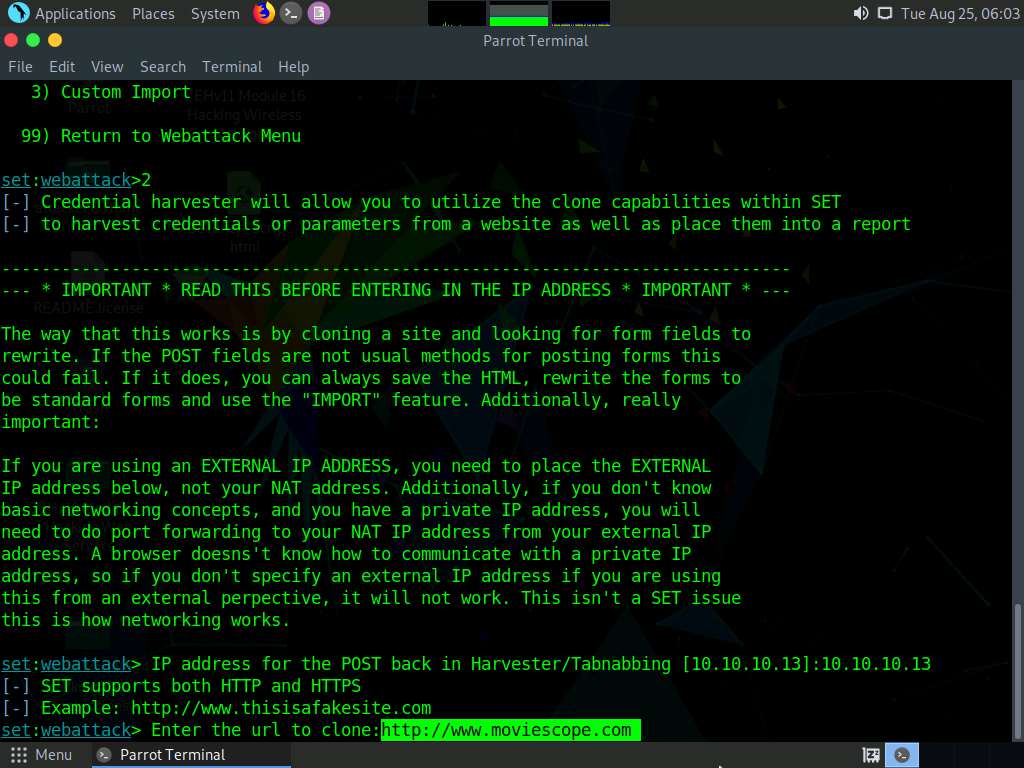Viewport: 1024px width, 768px height.
Task: Click the green-bar system monitor graph in the top panel
Action: point(519,14)
